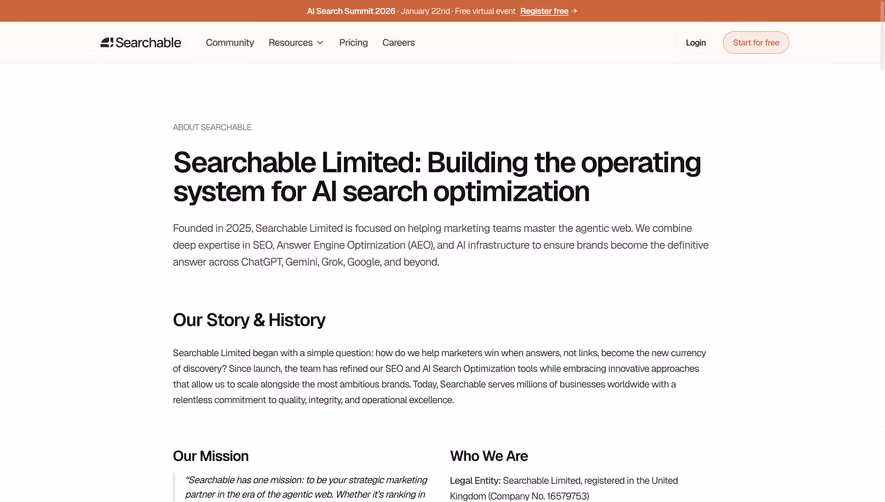Image resolution: width=885 pixels, height=502 pixels.
Task: Click the ABOUT SEARCHABLE label
Action: tap(212, 127)
